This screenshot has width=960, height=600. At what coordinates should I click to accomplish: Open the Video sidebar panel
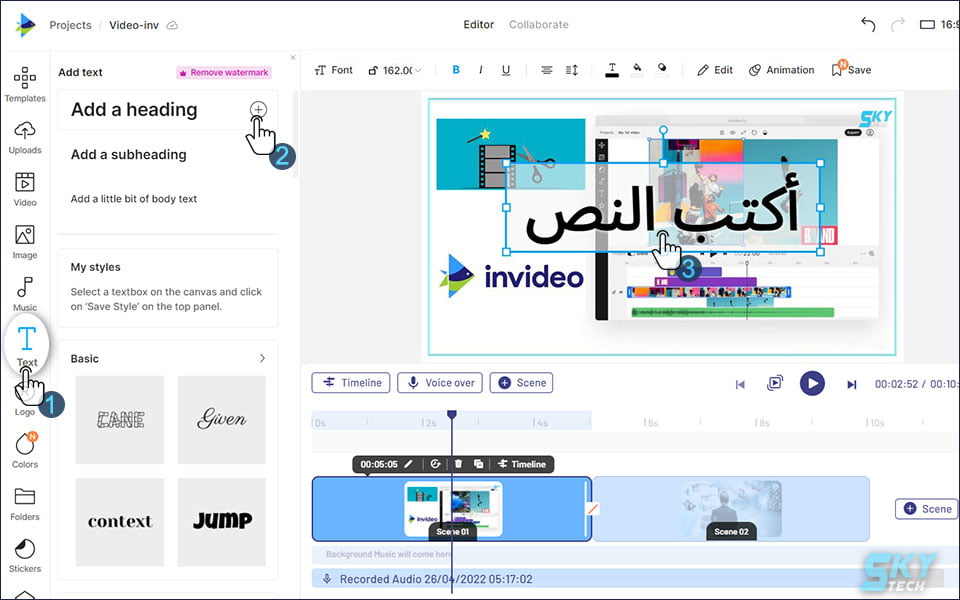coord(24,189)
